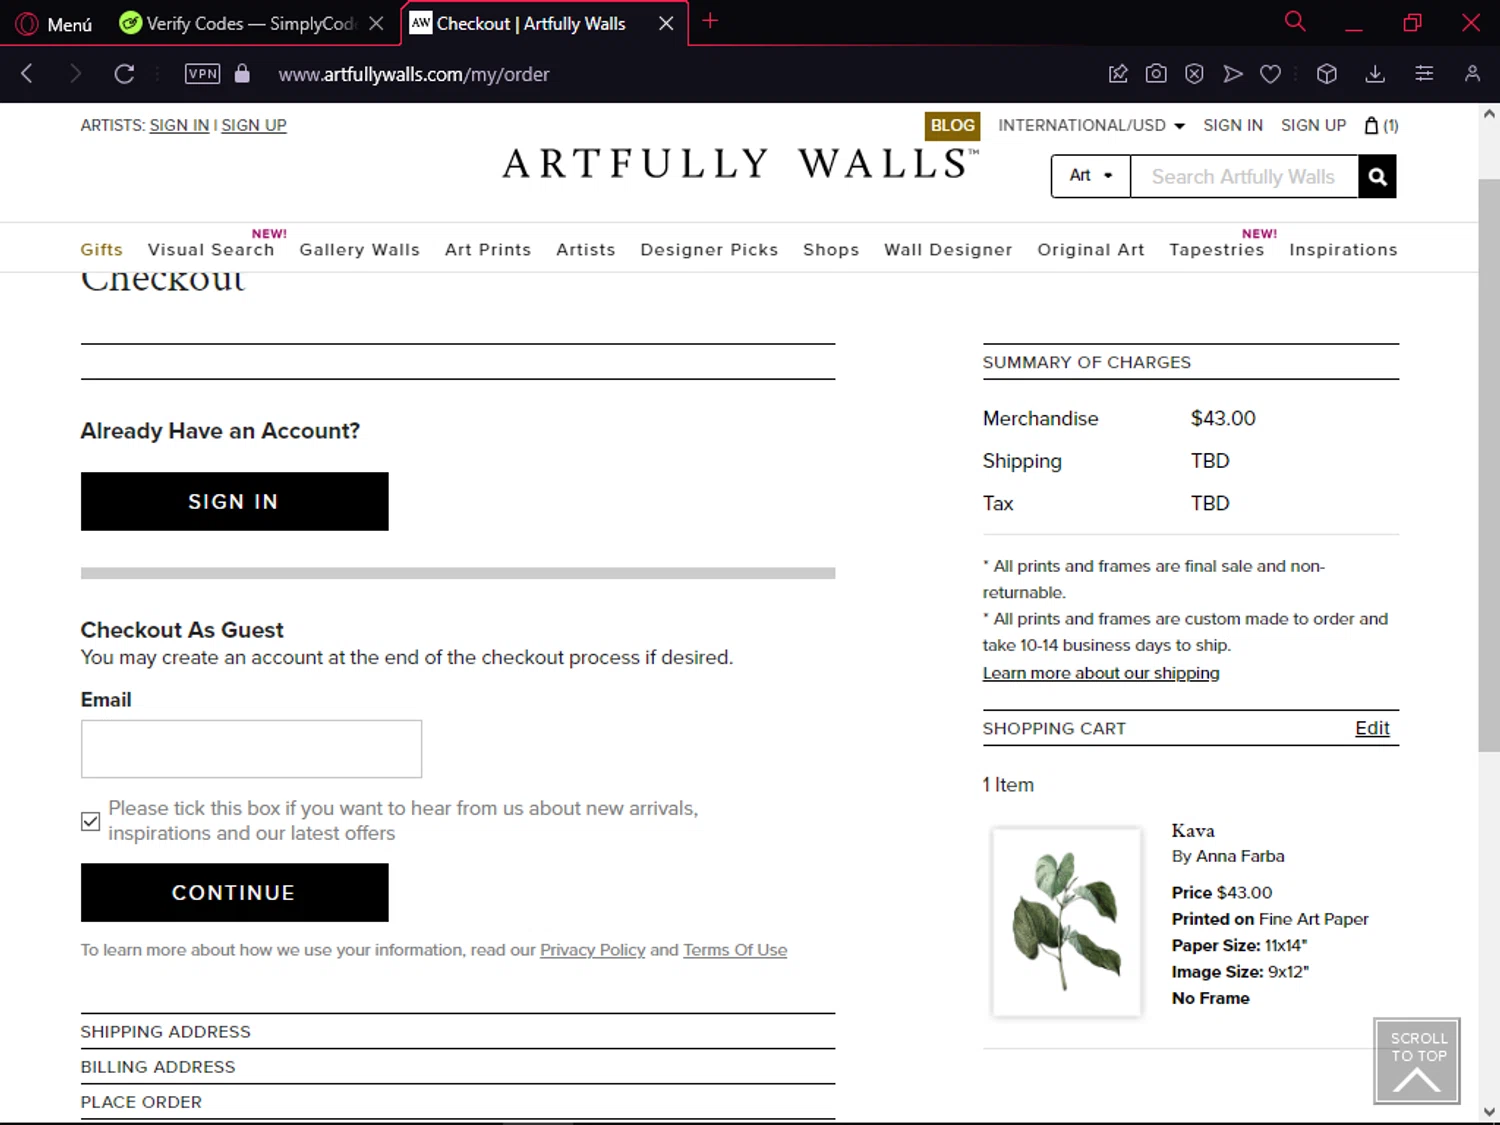This screenshot has width=1500, height=1125.
Task: Click the header SIGN UP link
Action: click(x=1313, y=125)
